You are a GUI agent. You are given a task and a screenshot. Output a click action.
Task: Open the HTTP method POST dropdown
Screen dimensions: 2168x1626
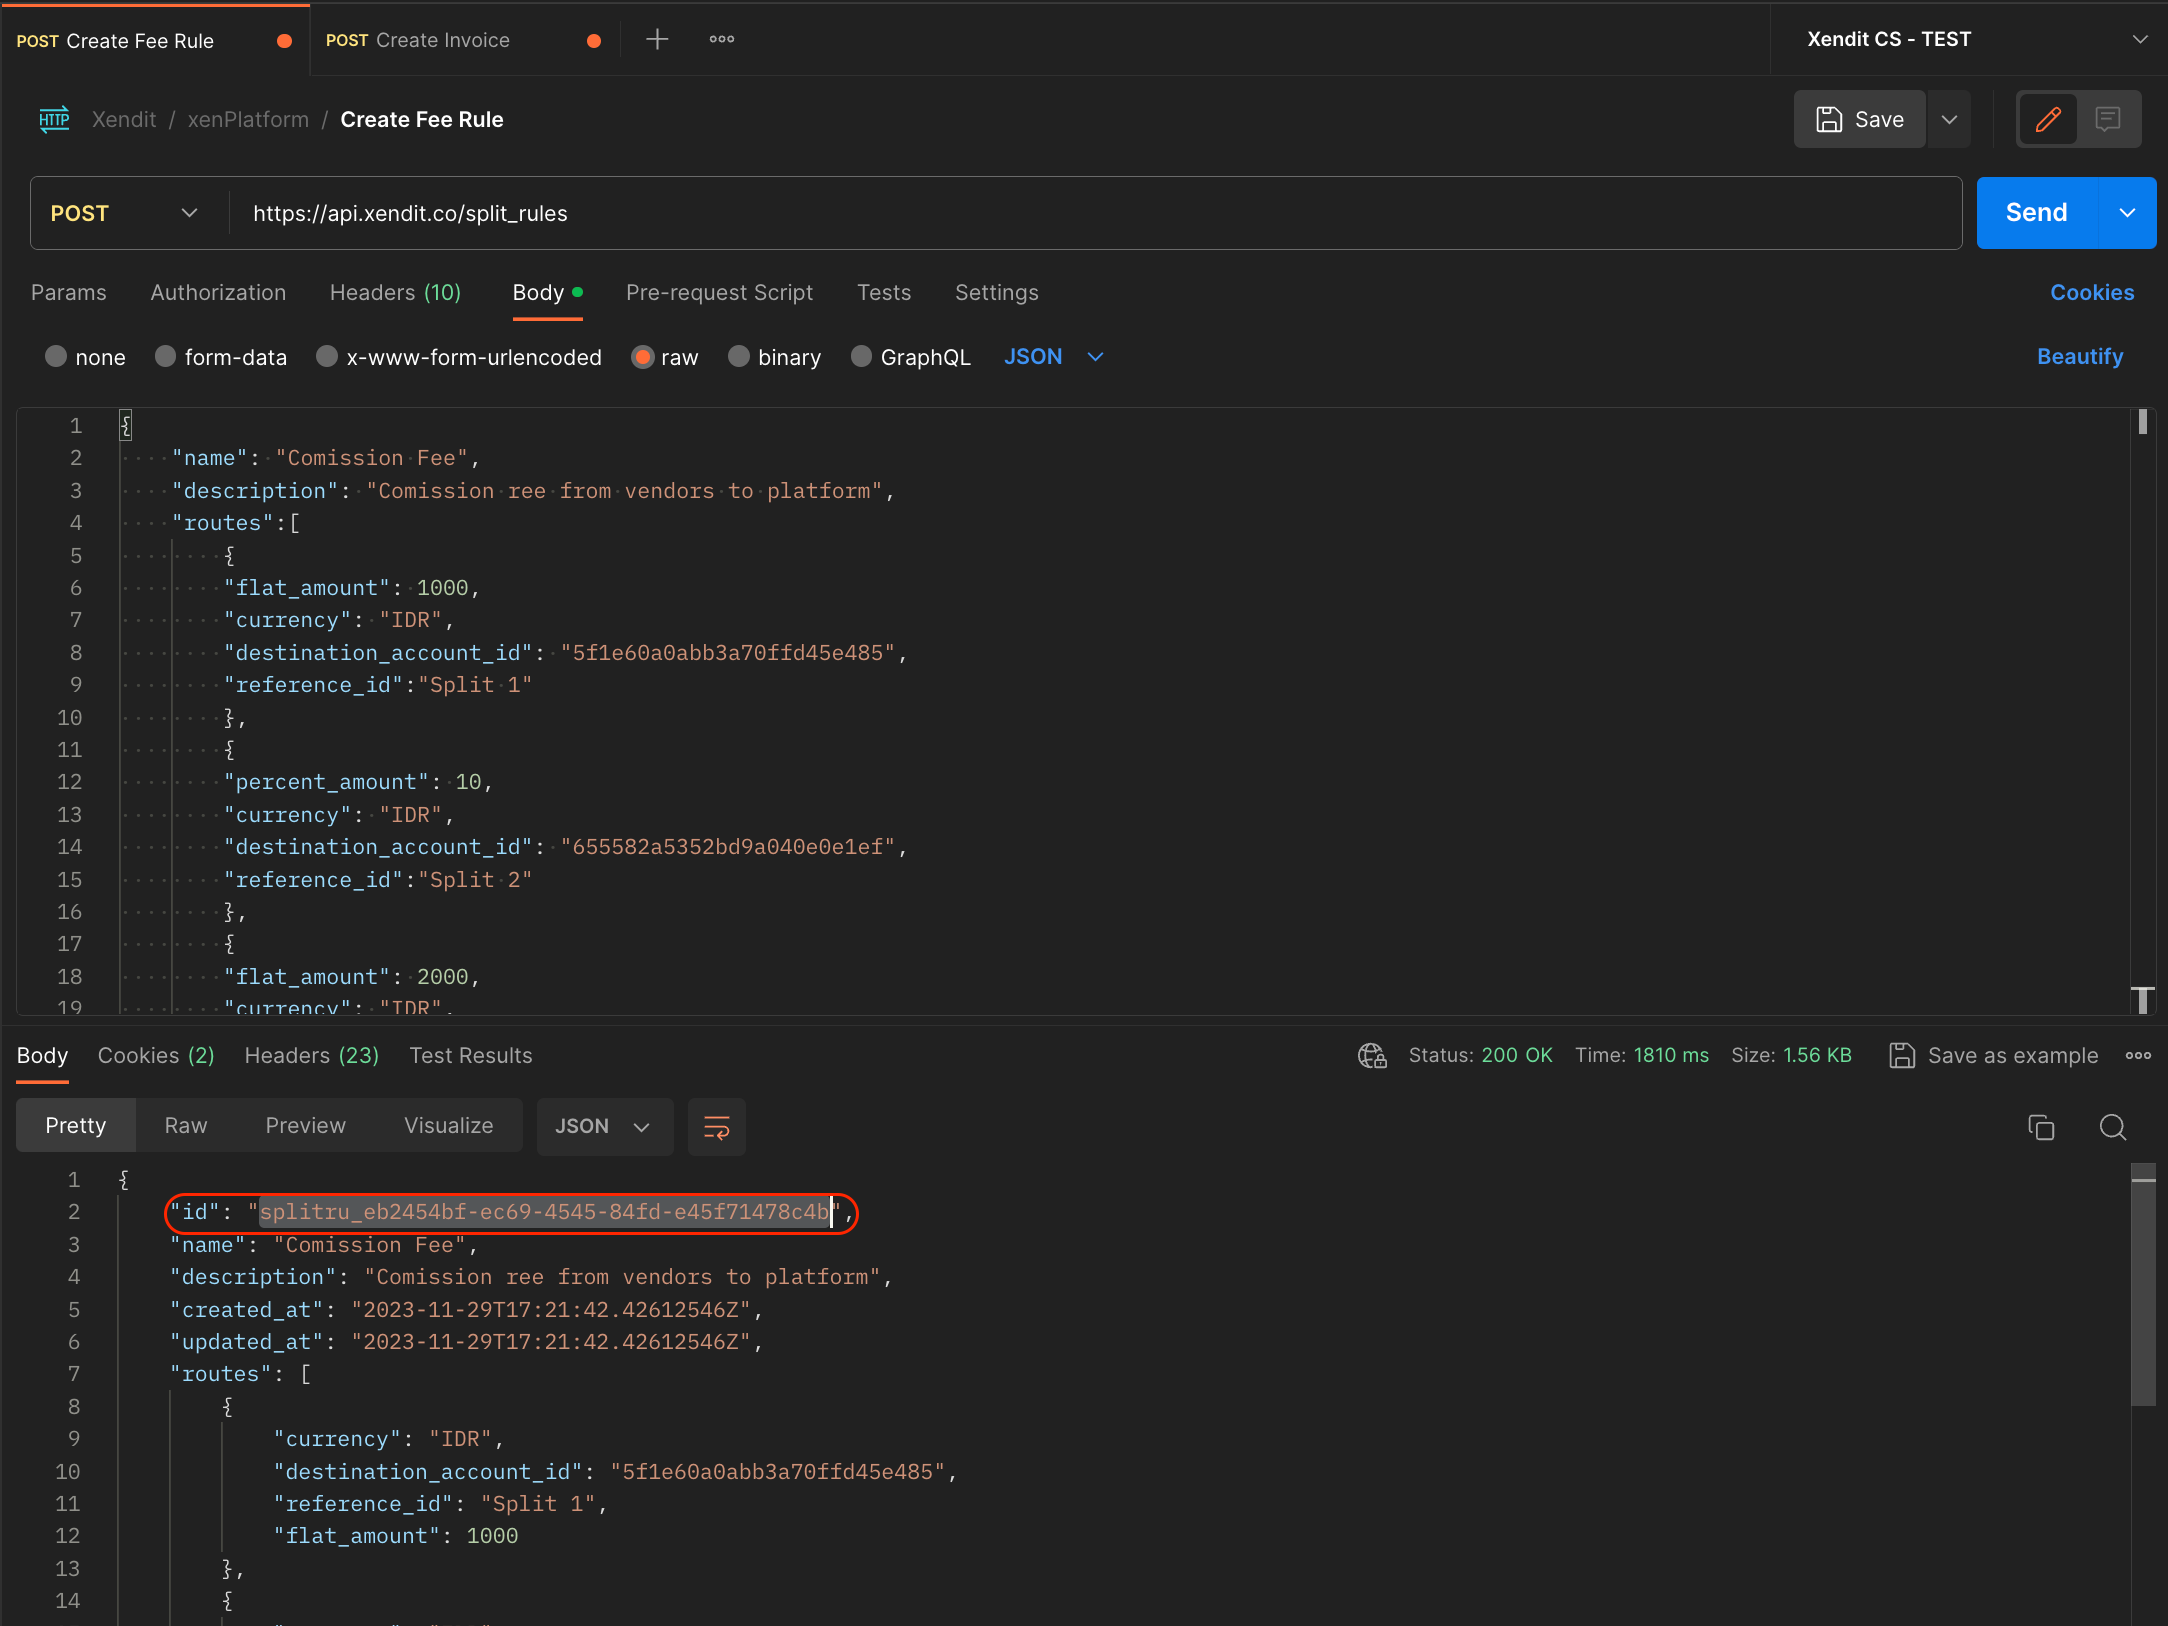click(125, 213)
